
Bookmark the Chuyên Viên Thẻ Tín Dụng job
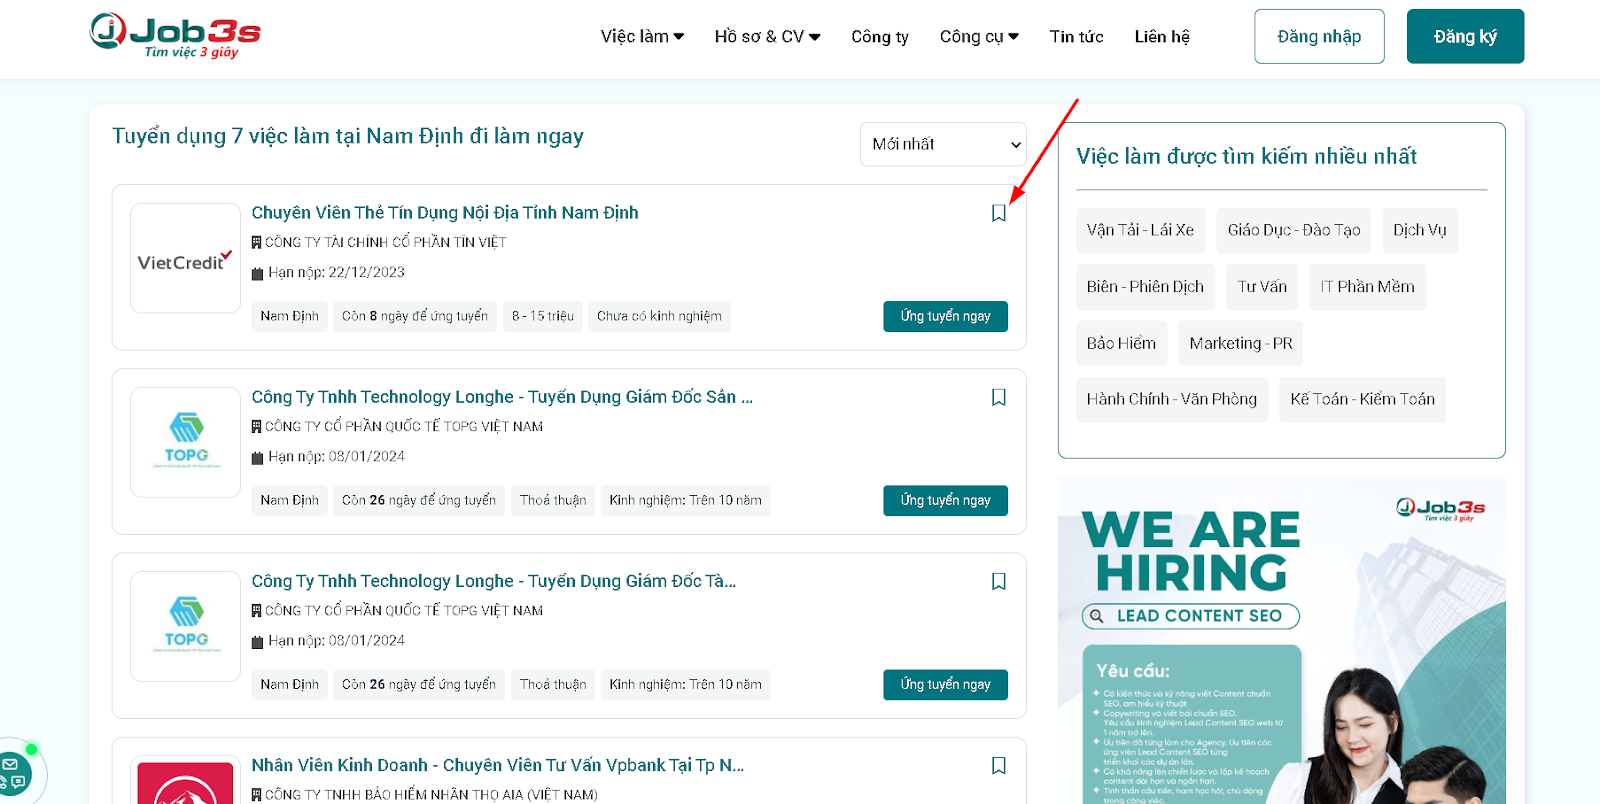tap(998, 213)
